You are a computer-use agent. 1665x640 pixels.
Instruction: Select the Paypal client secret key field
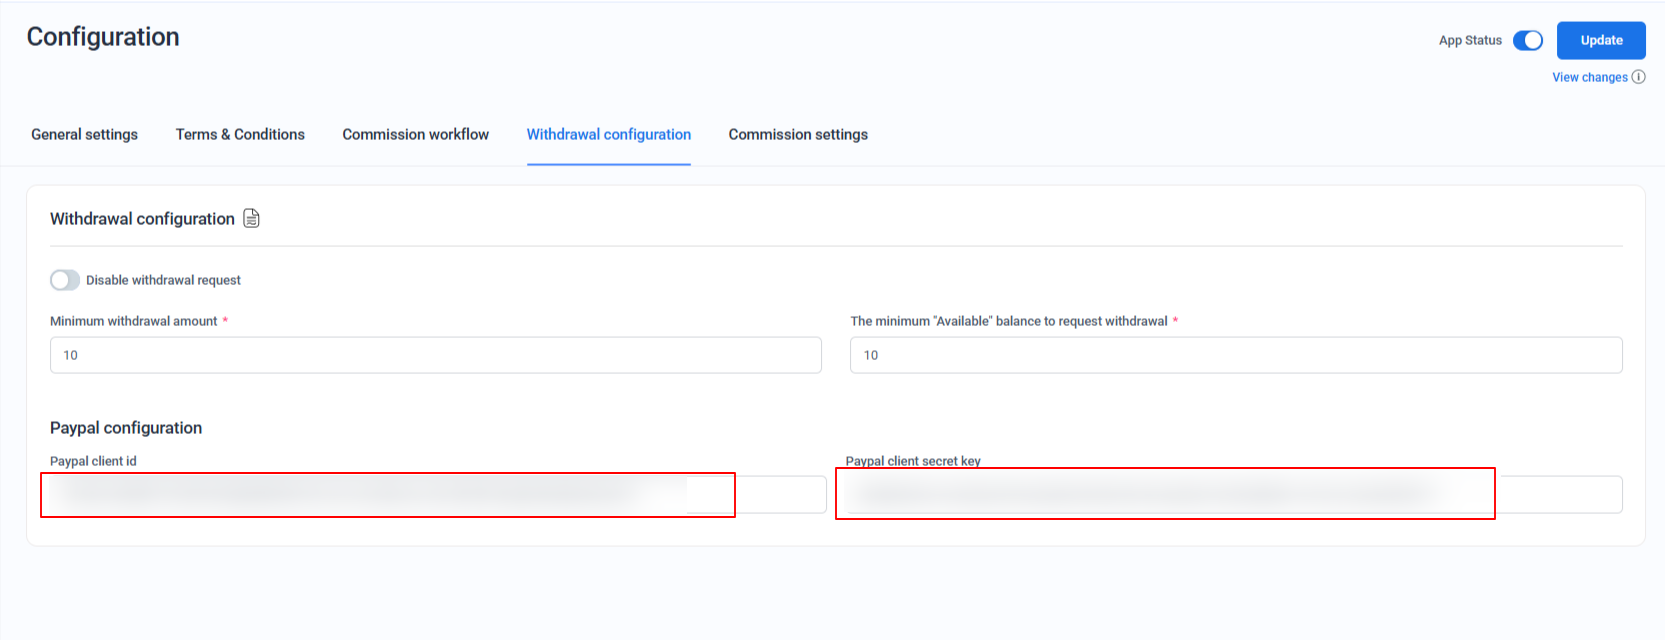1230,494
